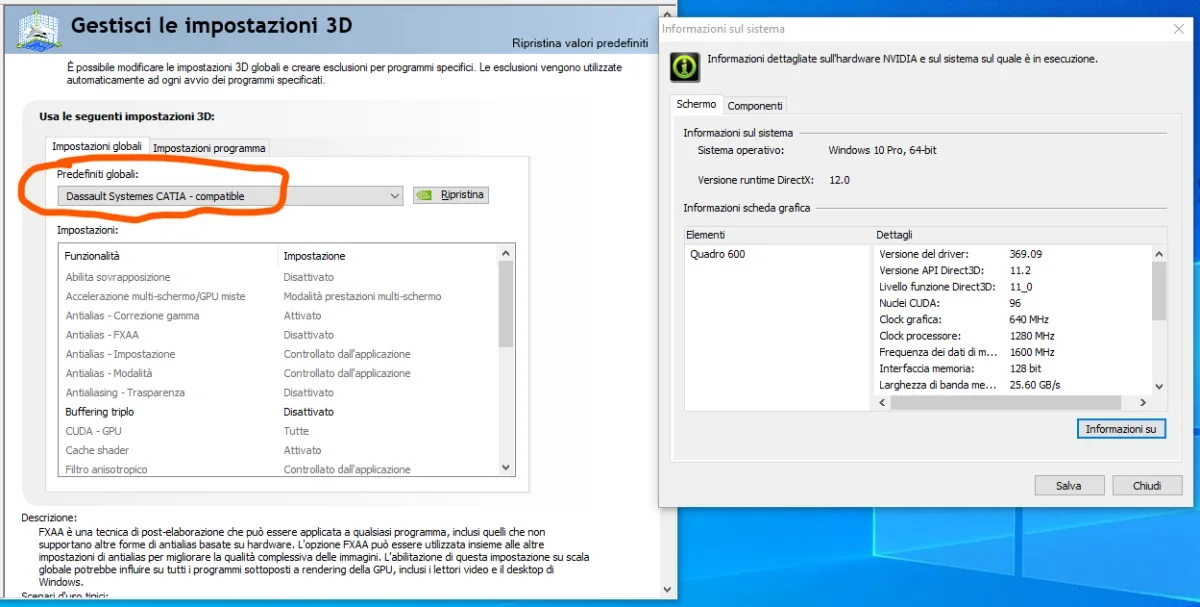Click the NVIDIA system info green icon
Image resolution: width=1200 pixels, height=607 pixels.
(x=684, y=67)
